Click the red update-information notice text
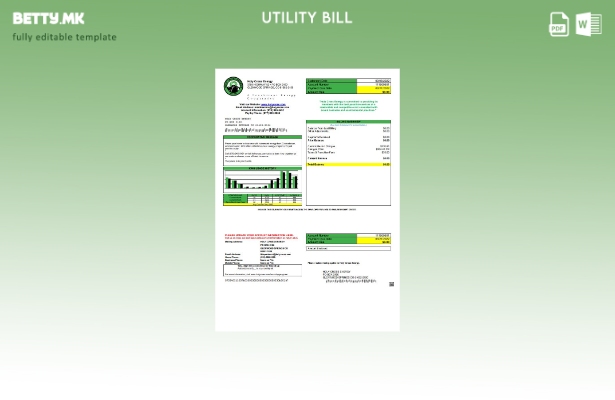Screen dimensions: 615x400 261,236
